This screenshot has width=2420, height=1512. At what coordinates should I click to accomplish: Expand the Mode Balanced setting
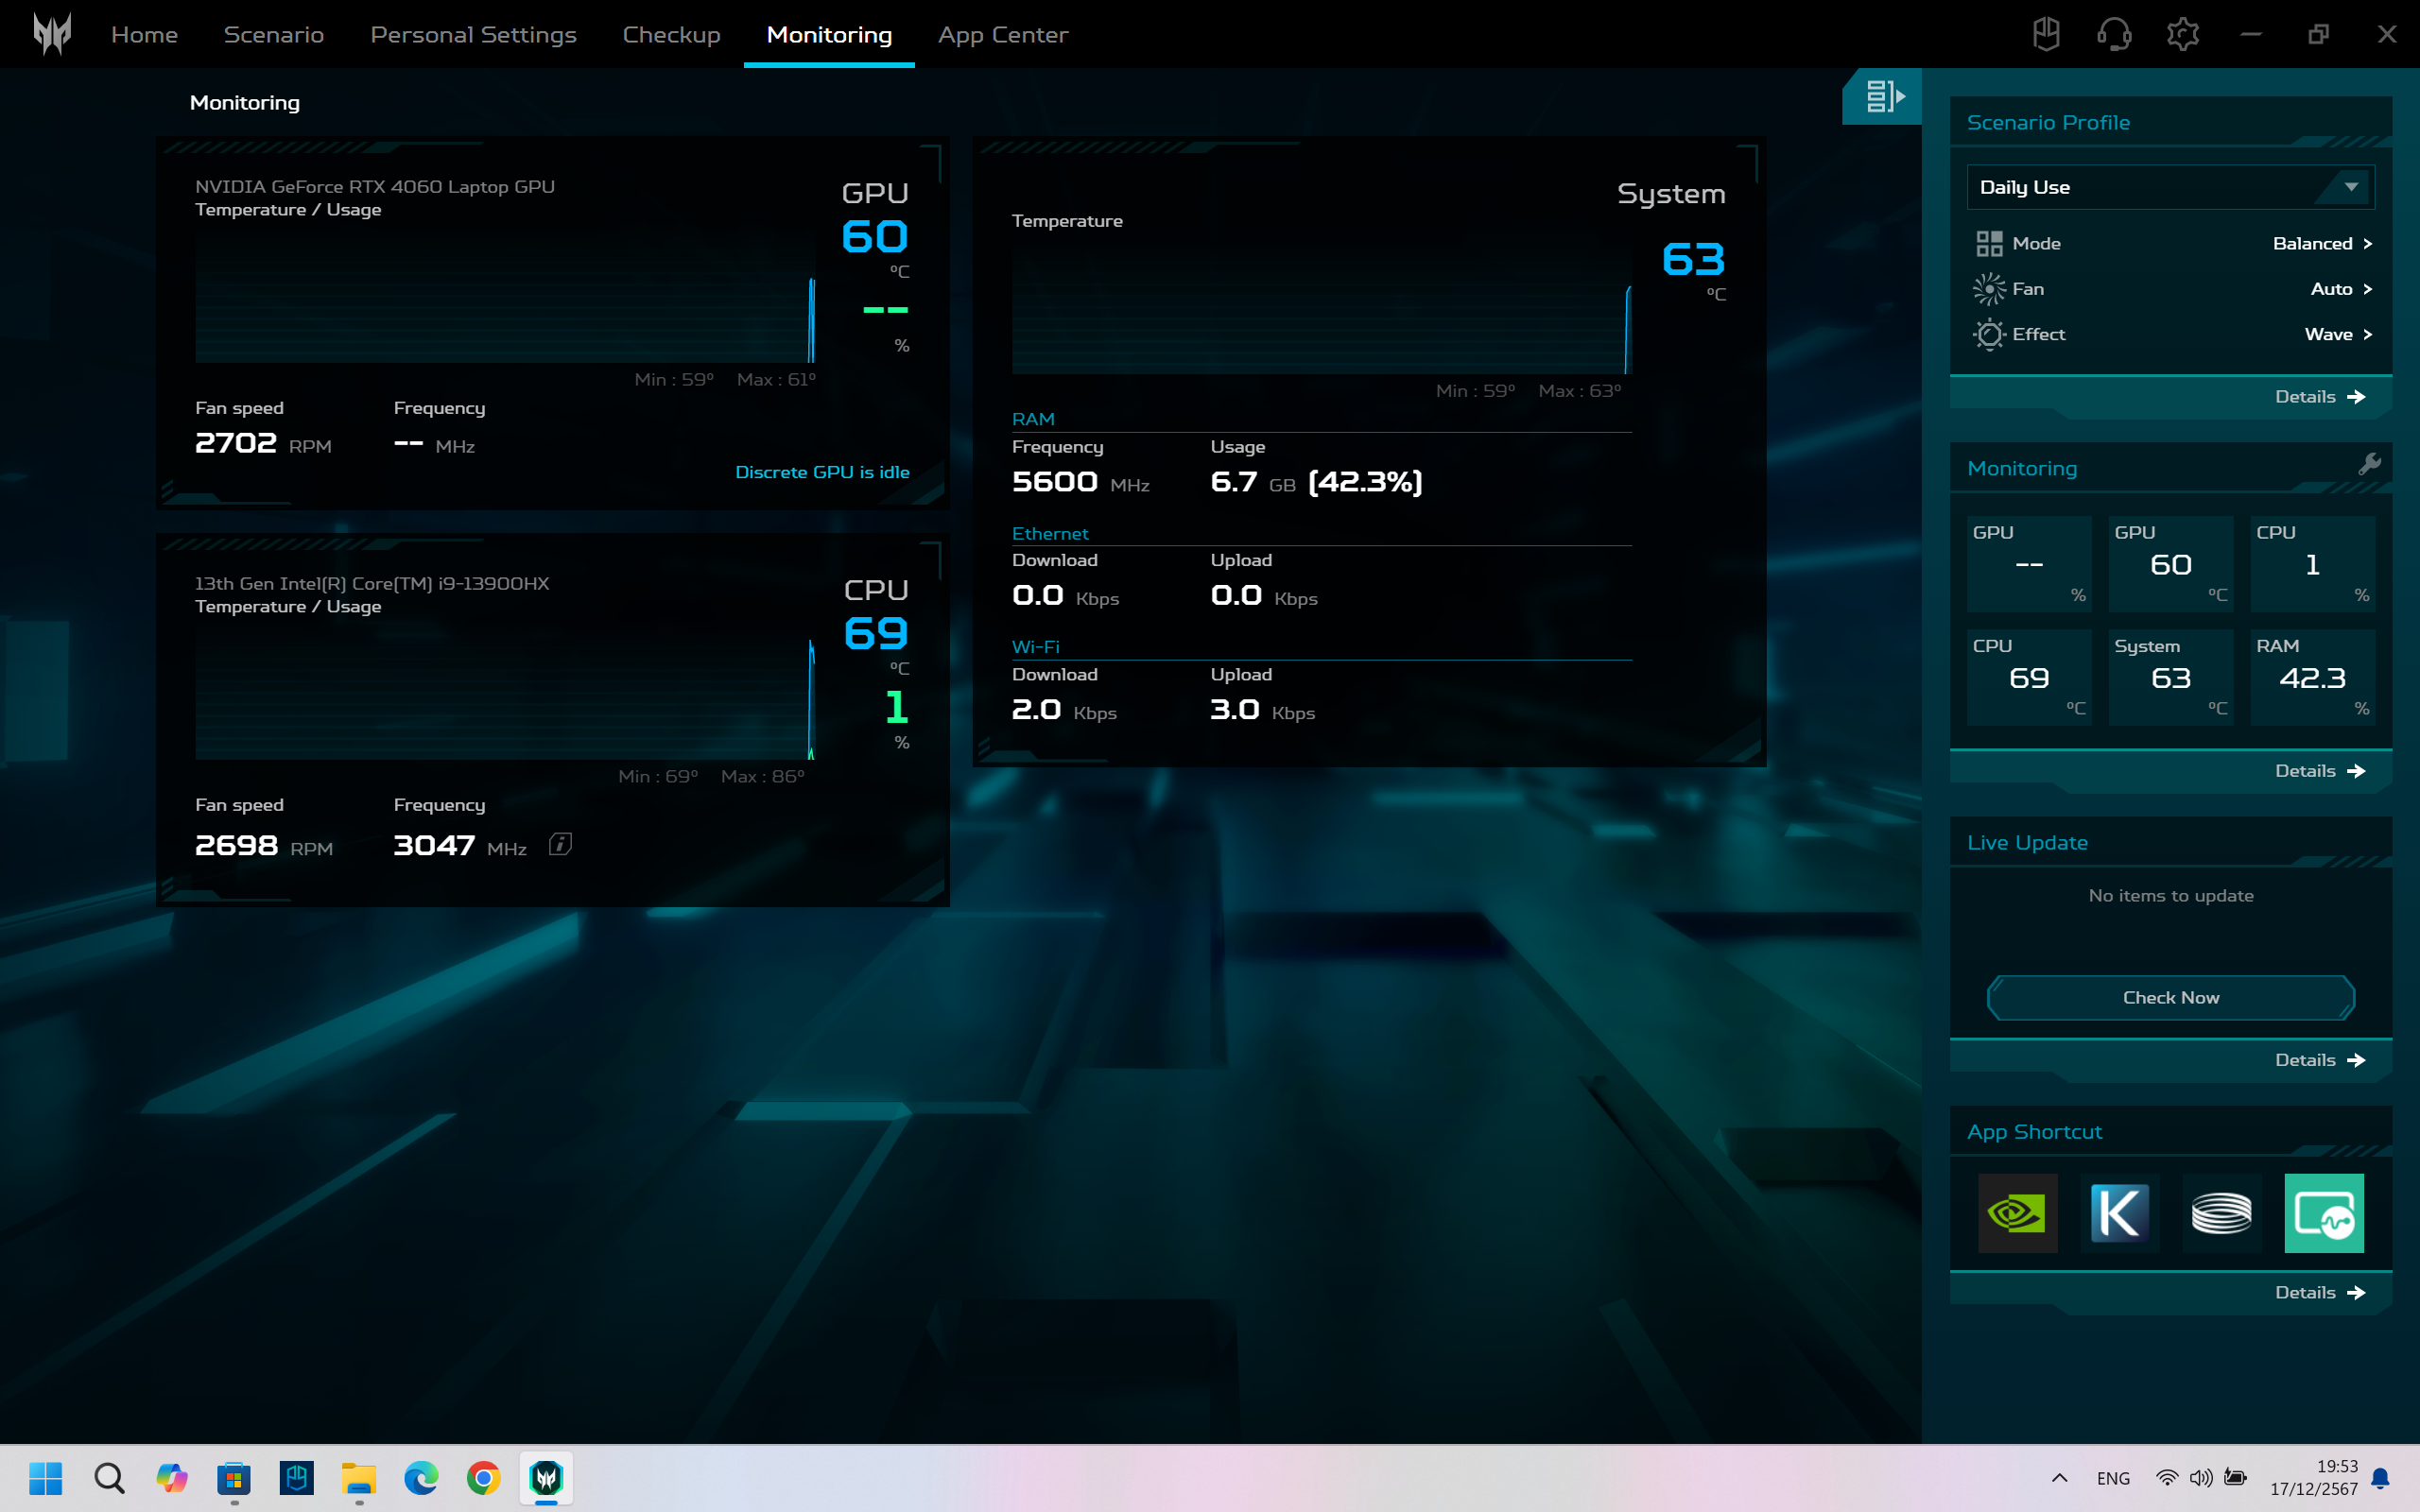[x=2322, y=243]
